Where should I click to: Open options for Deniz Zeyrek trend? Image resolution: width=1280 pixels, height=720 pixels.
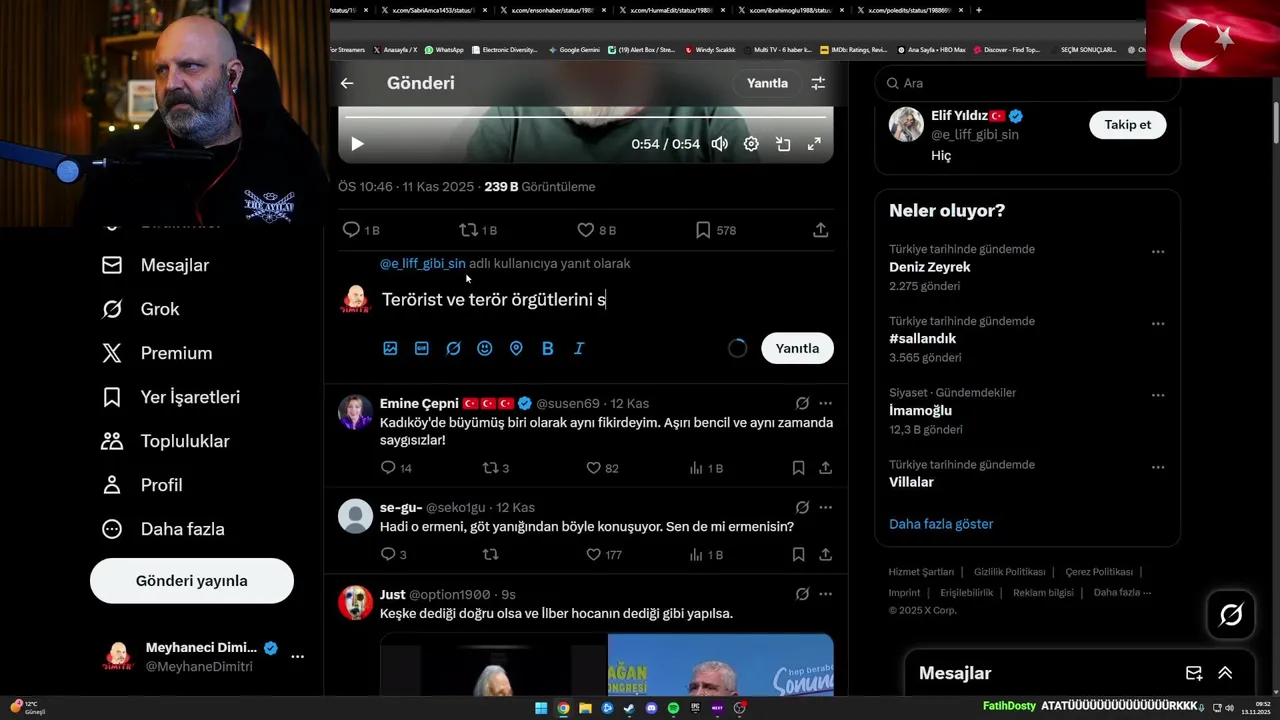click(x=1158, y=252)
